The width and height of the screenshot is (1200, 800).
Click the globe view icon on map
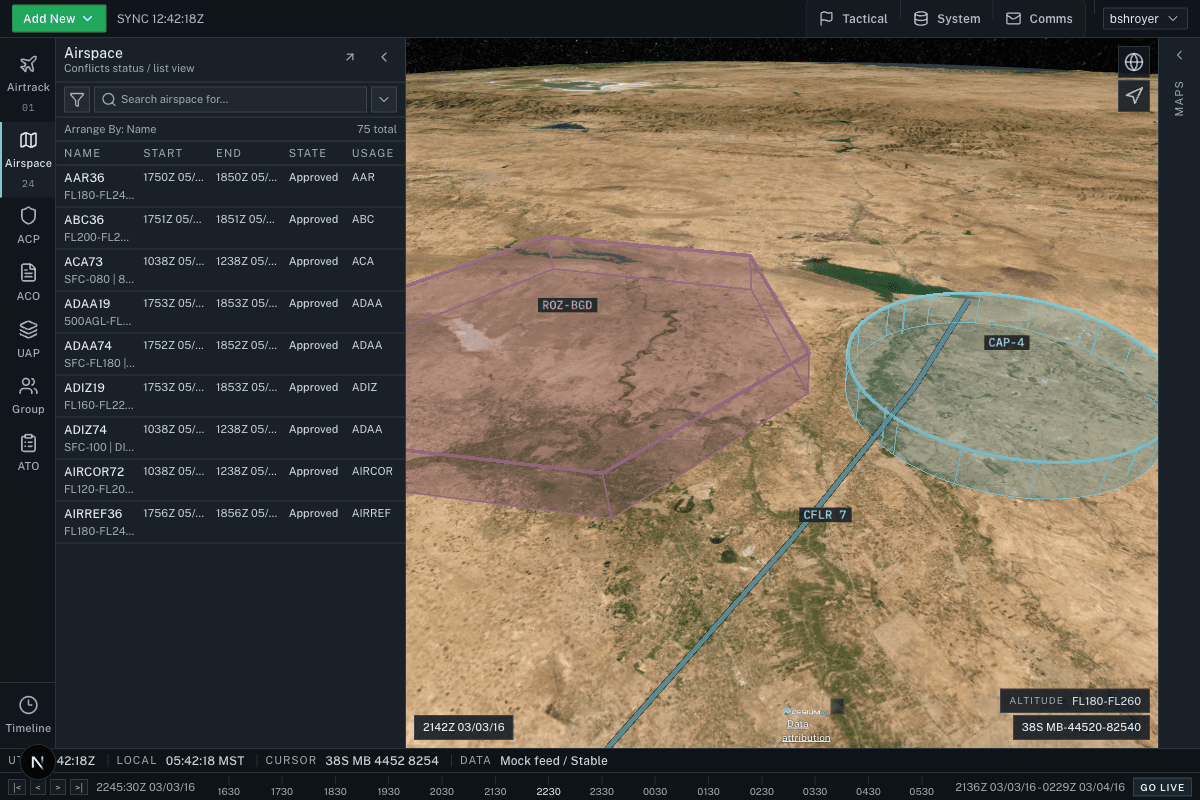(x=1134, y=62)
